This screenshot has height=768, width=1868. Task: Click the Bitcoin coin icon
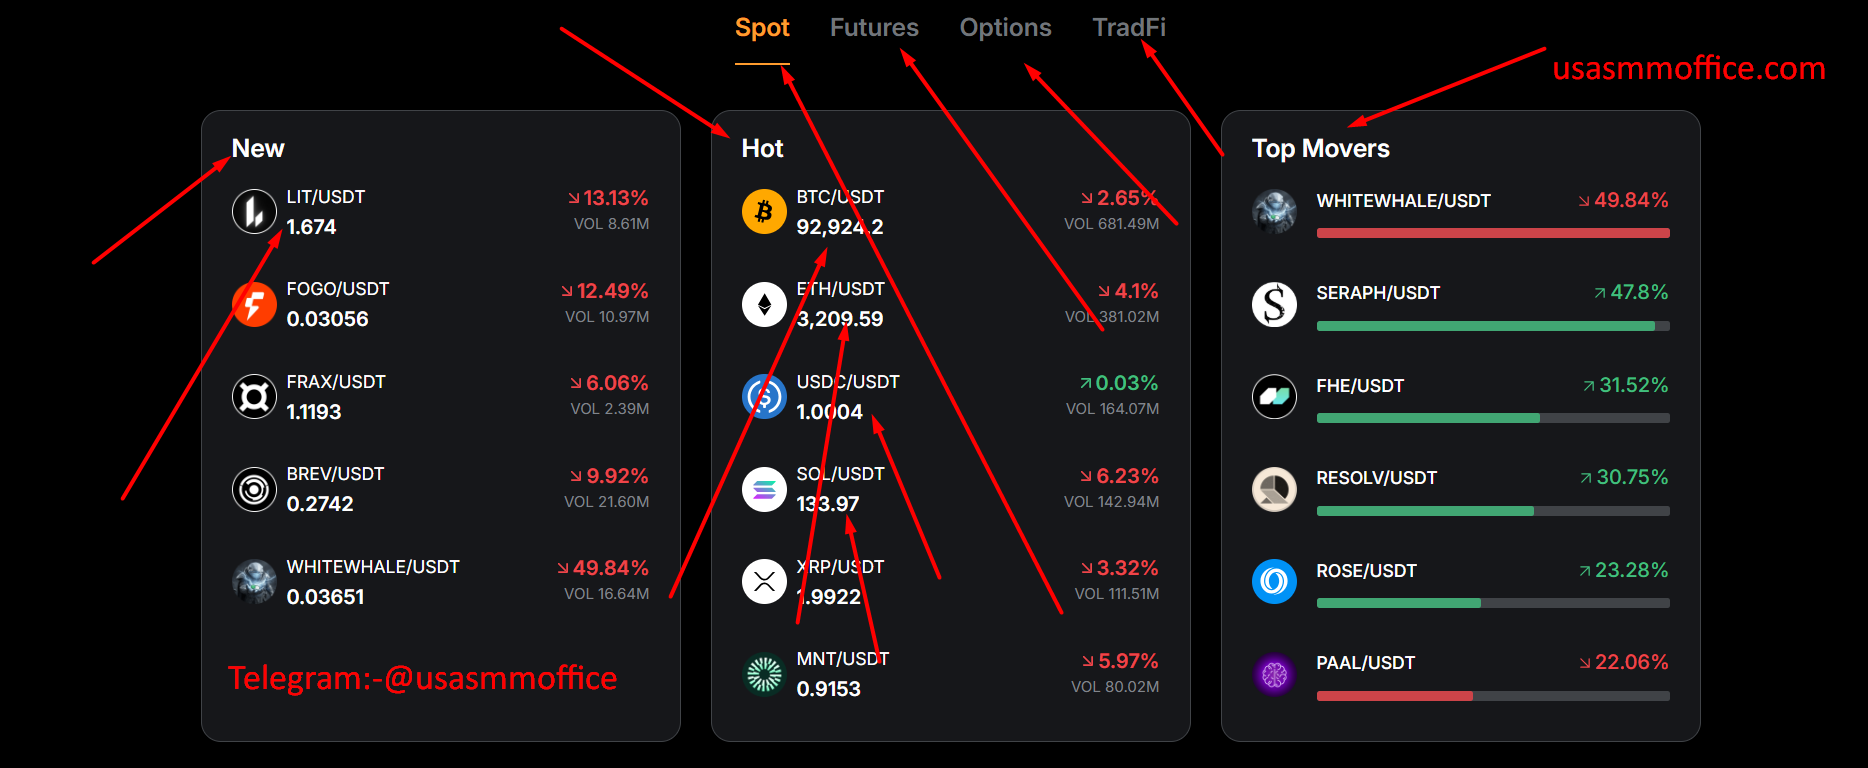tap(764, 212)
